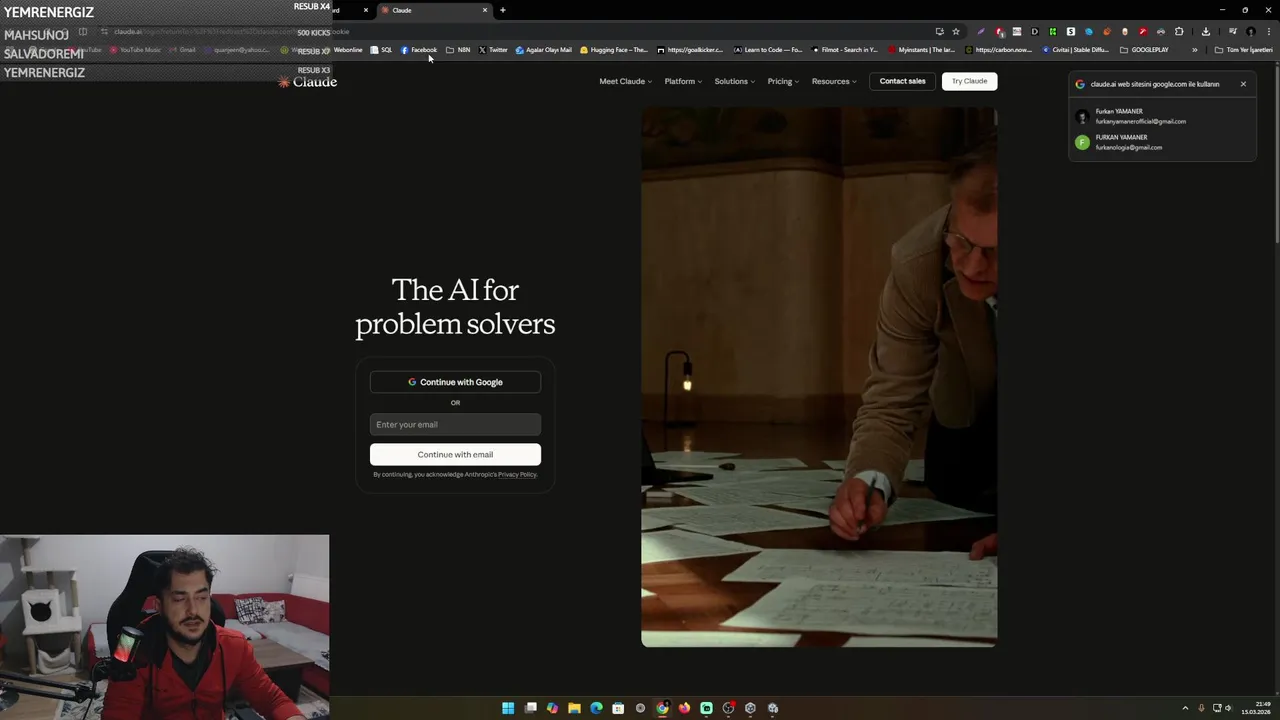Bookmark this page with the star icon
The height and width of the screenshot is (720, 1280).
(956, 31)
